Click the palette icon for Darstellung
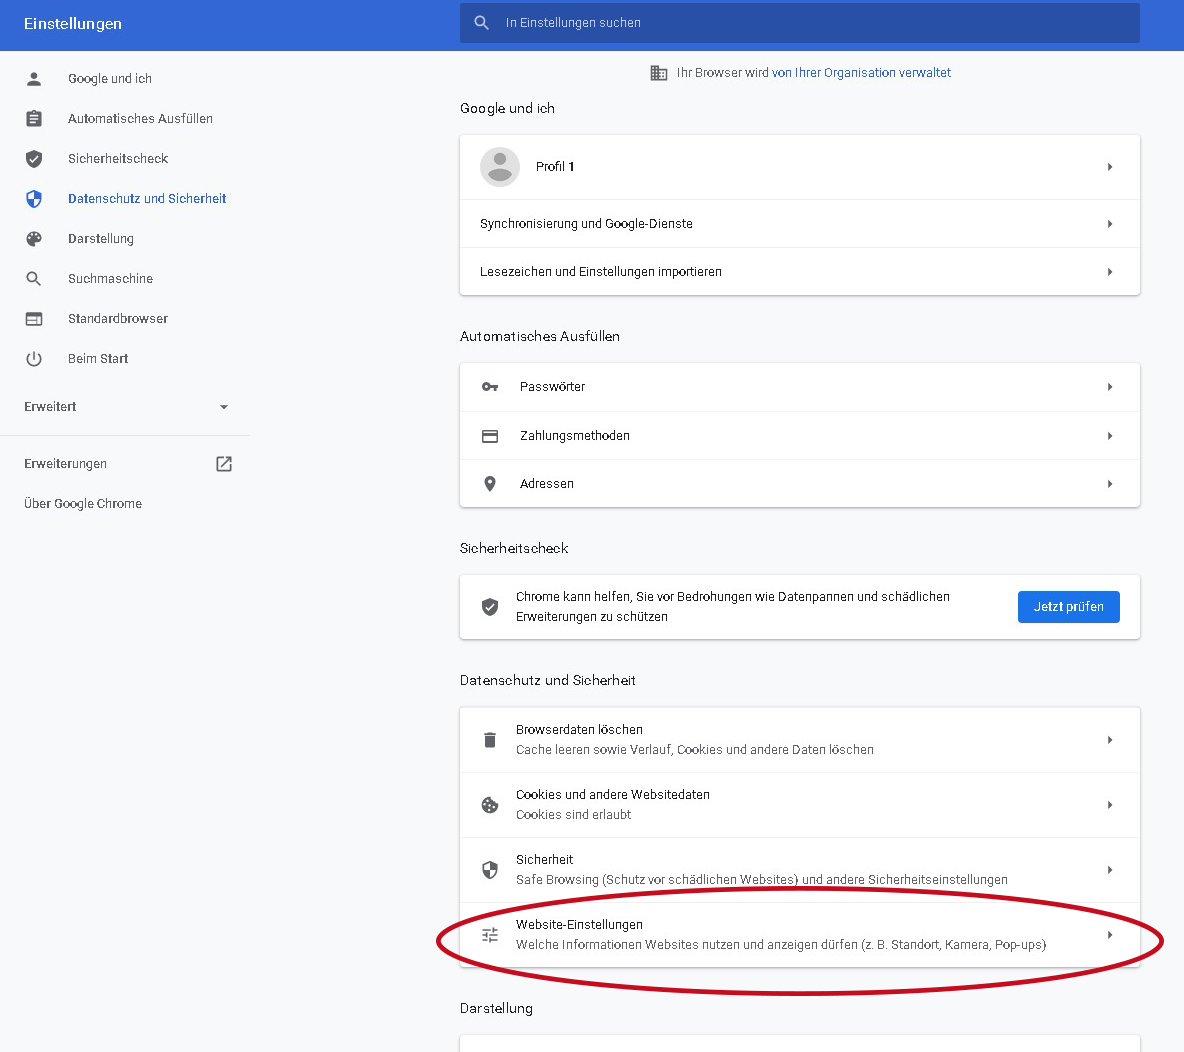 click(34, 239)
